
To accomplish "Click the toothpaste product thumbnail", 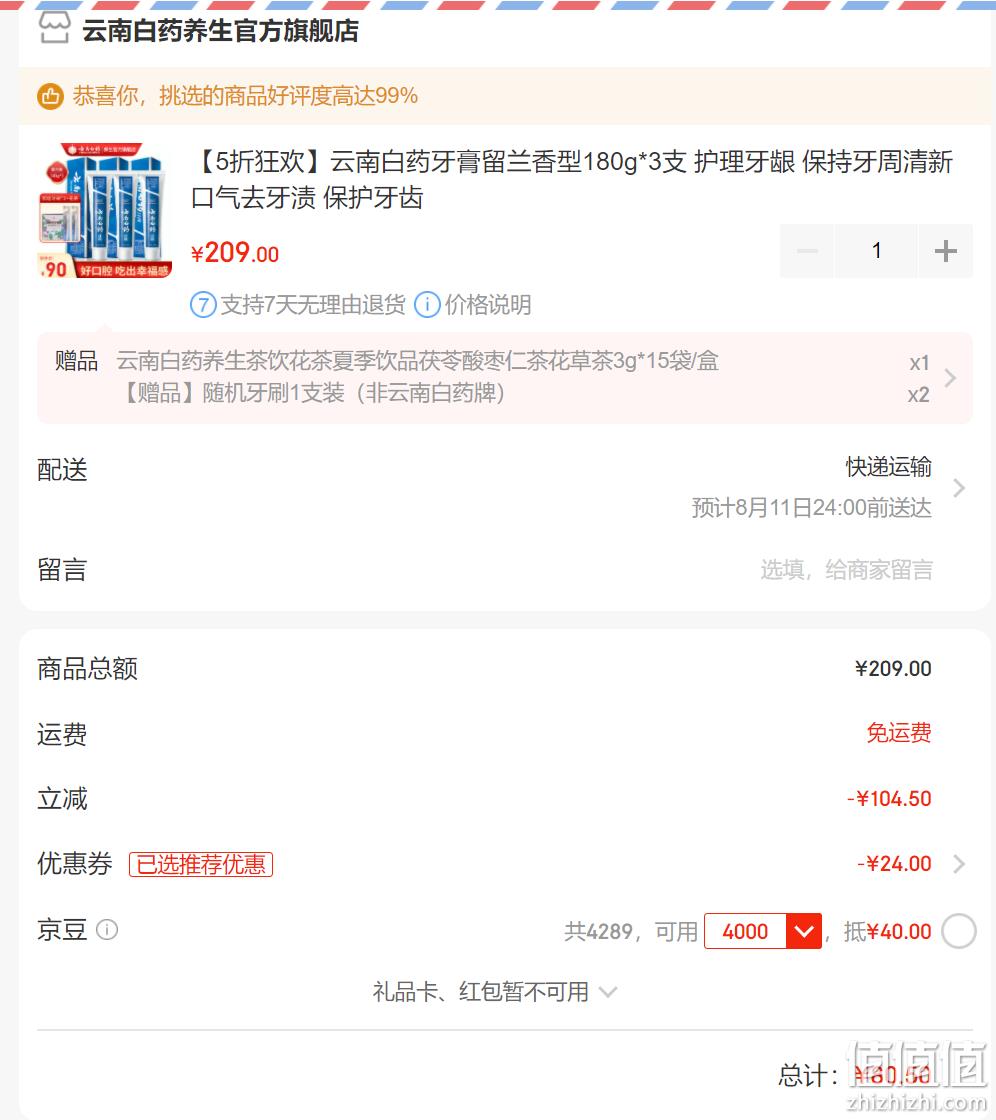I will (104, 210).
